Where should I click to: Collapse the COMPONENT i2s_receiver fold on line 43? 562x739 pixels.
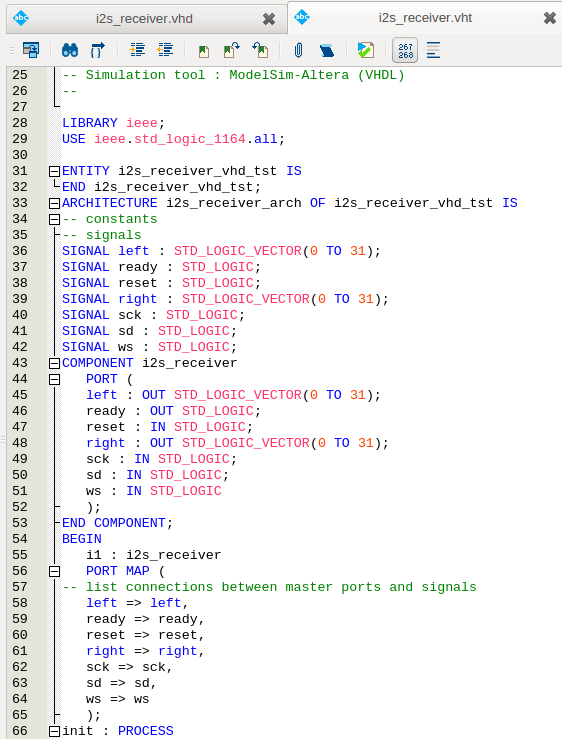tap(55, 363)
